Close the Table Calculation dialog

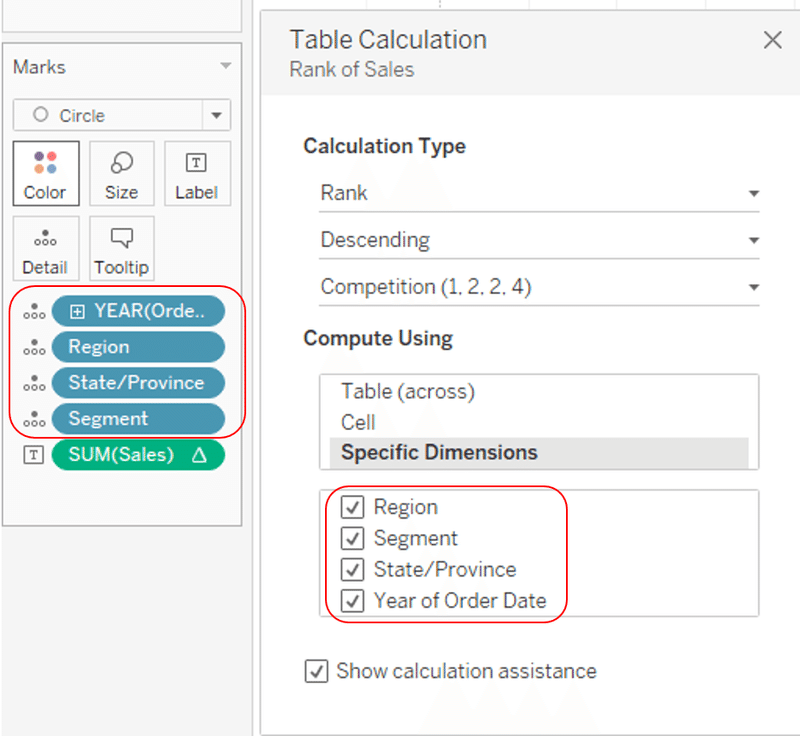[772, 40]
